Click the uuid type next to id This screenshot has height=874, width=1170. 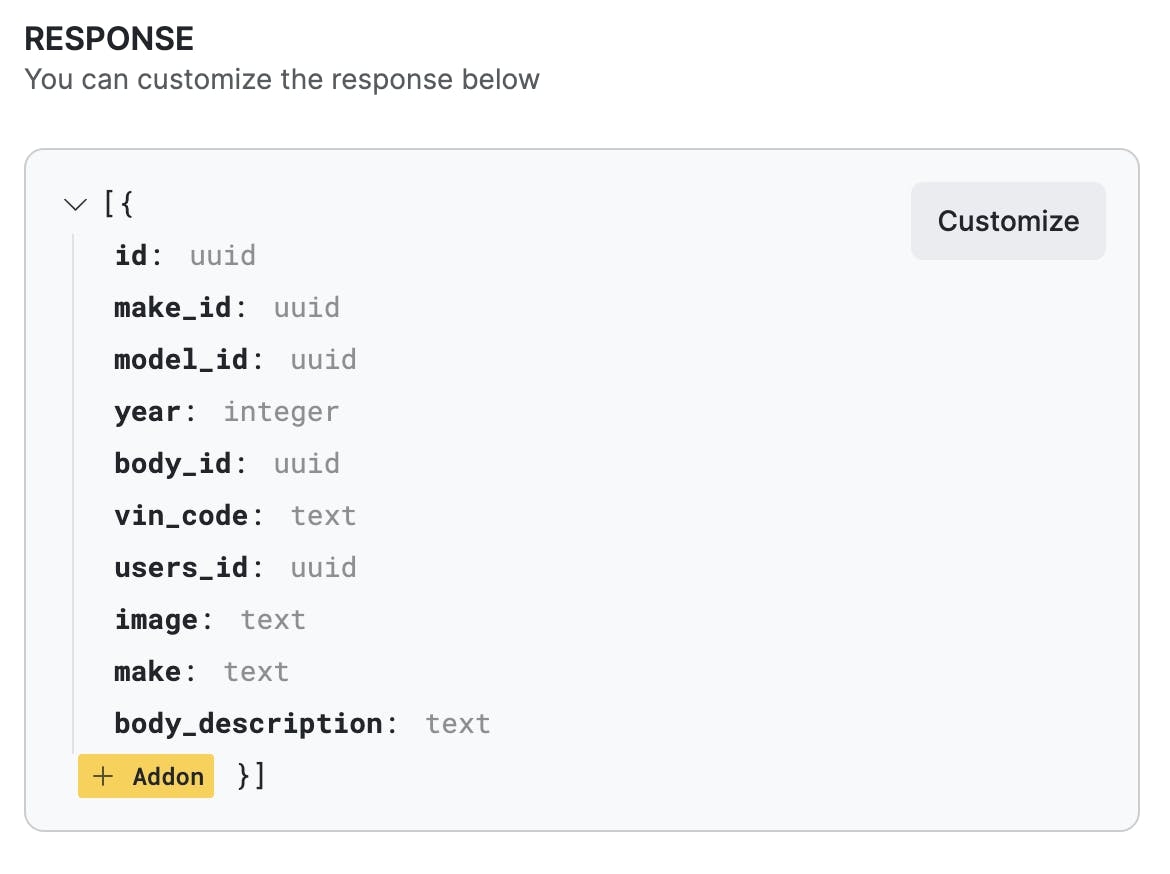pos(222,256)
